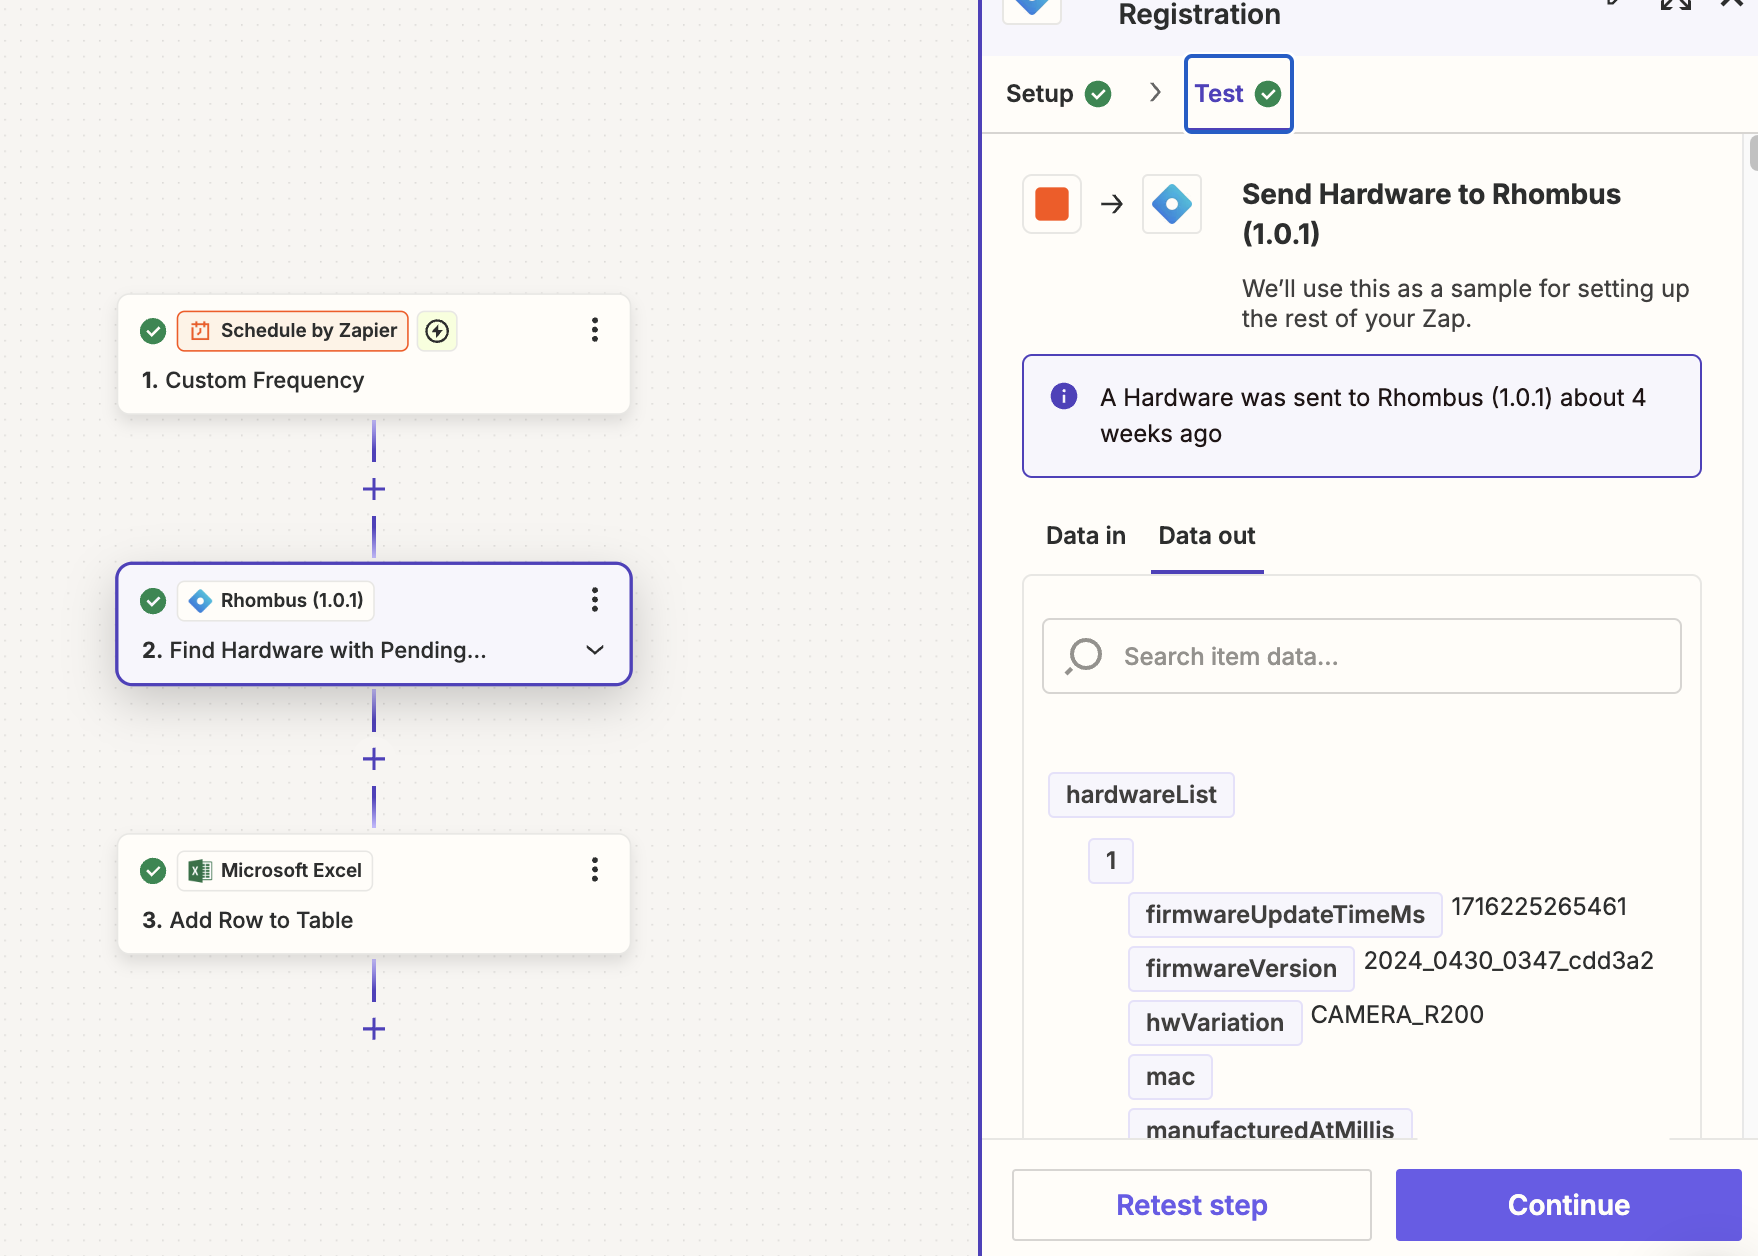Switch to the Data in tab
The image size is (1758, 1256).
click(x=1086, y=536)
